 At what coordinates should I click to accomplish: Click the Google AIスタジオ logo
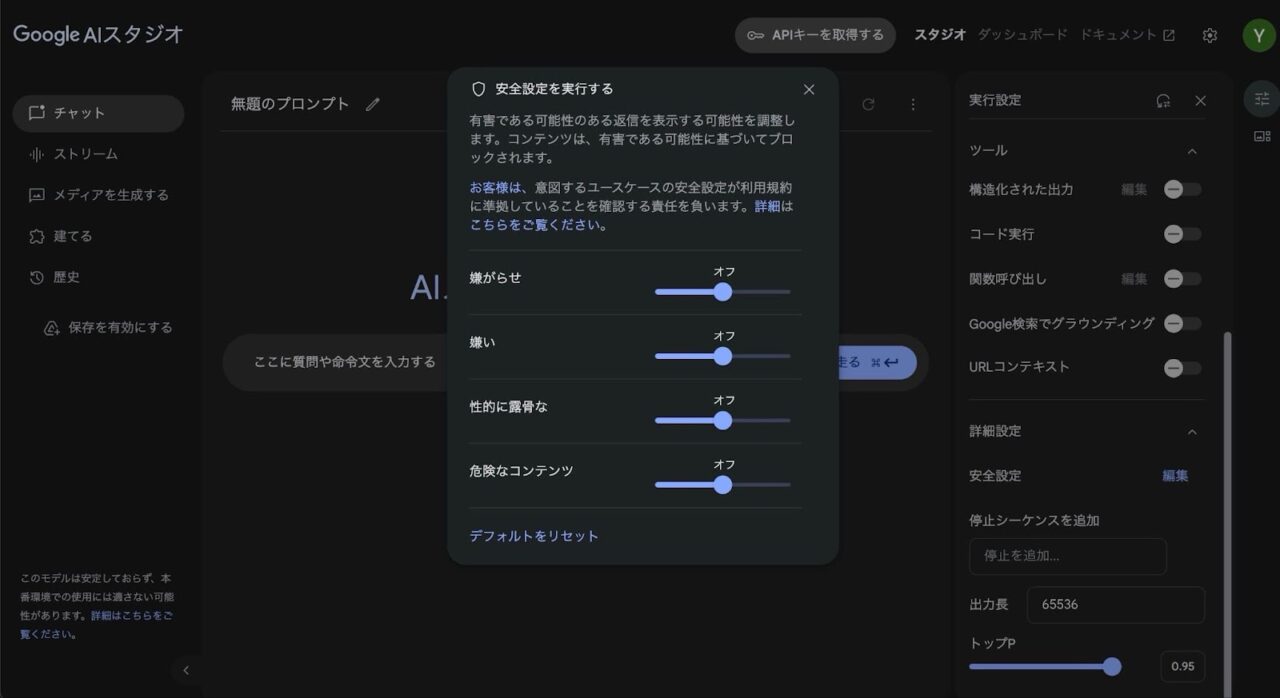98,34
